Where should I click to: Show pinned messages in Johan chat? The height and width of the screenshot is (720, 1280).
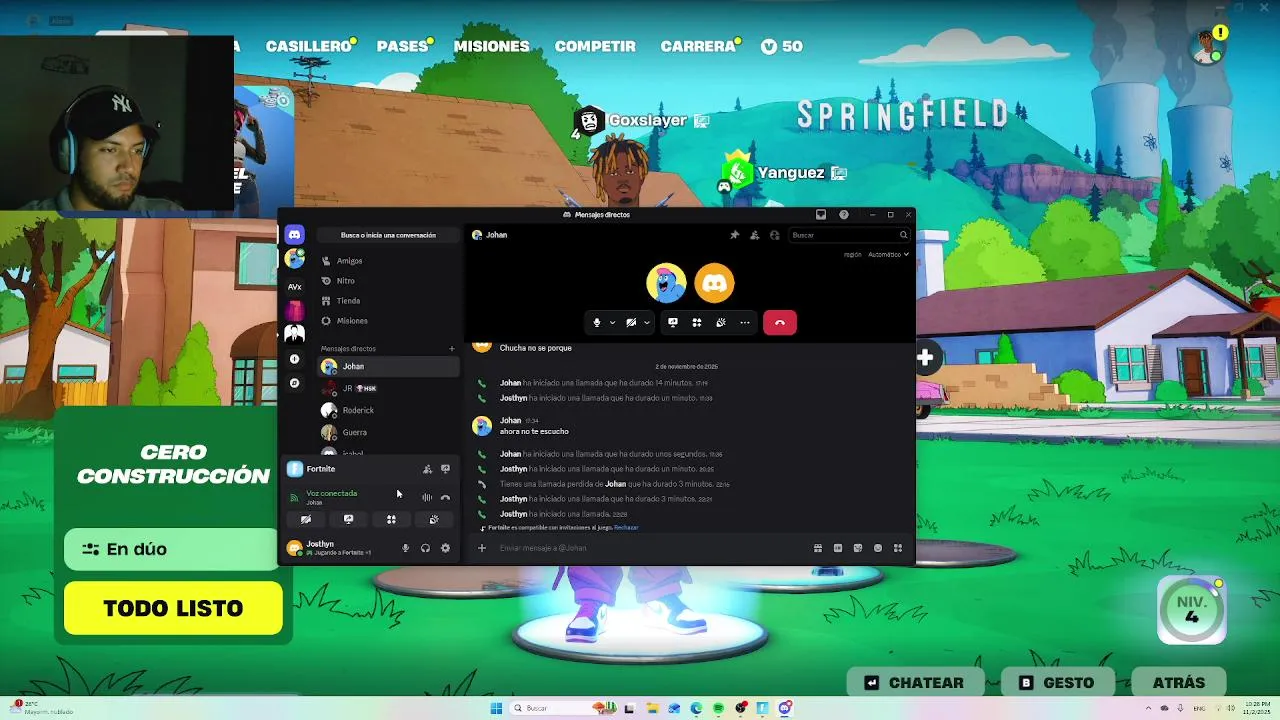[734, 235]
